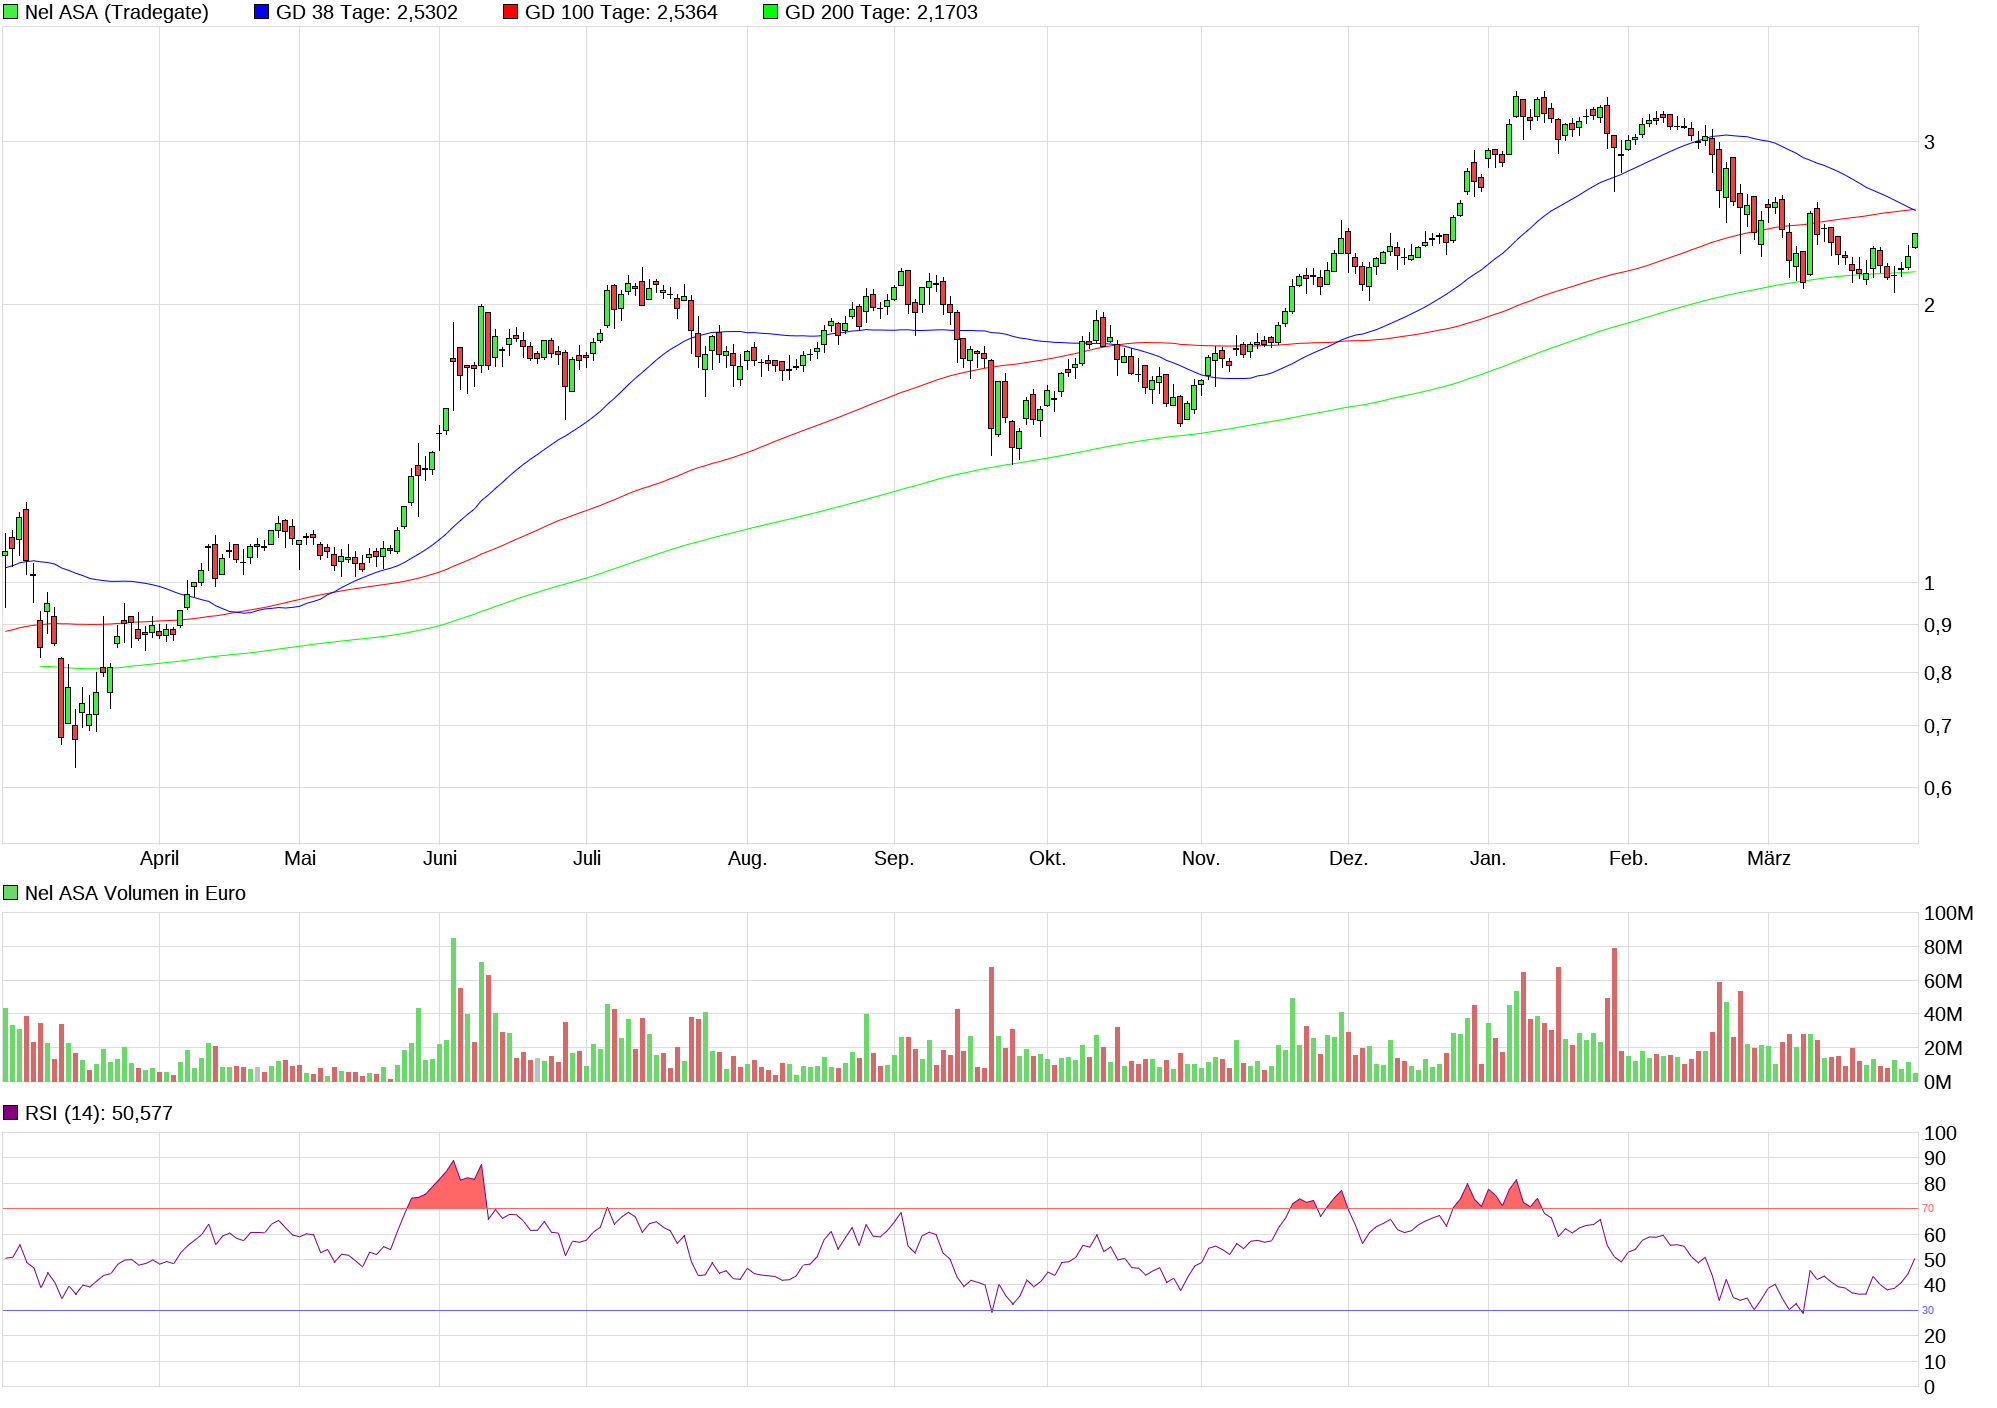The width and height of the screenshot is (1997, 1408).
Task: Click the GD 200 Tage: 2,1703 label
Action: [x=881, y=13]
